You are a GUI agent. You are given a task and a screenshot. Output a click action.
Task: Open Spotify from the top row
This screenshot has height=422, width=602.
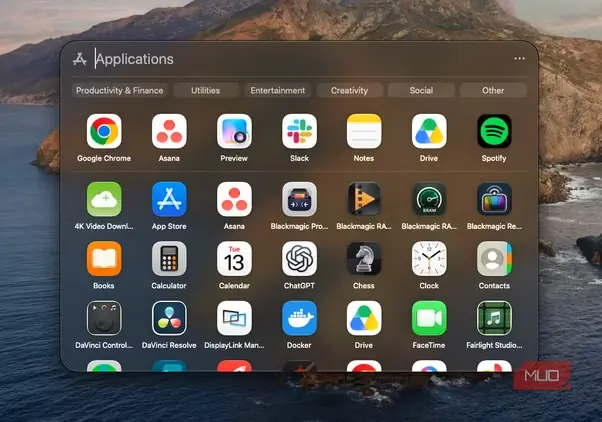click(494, 131)
